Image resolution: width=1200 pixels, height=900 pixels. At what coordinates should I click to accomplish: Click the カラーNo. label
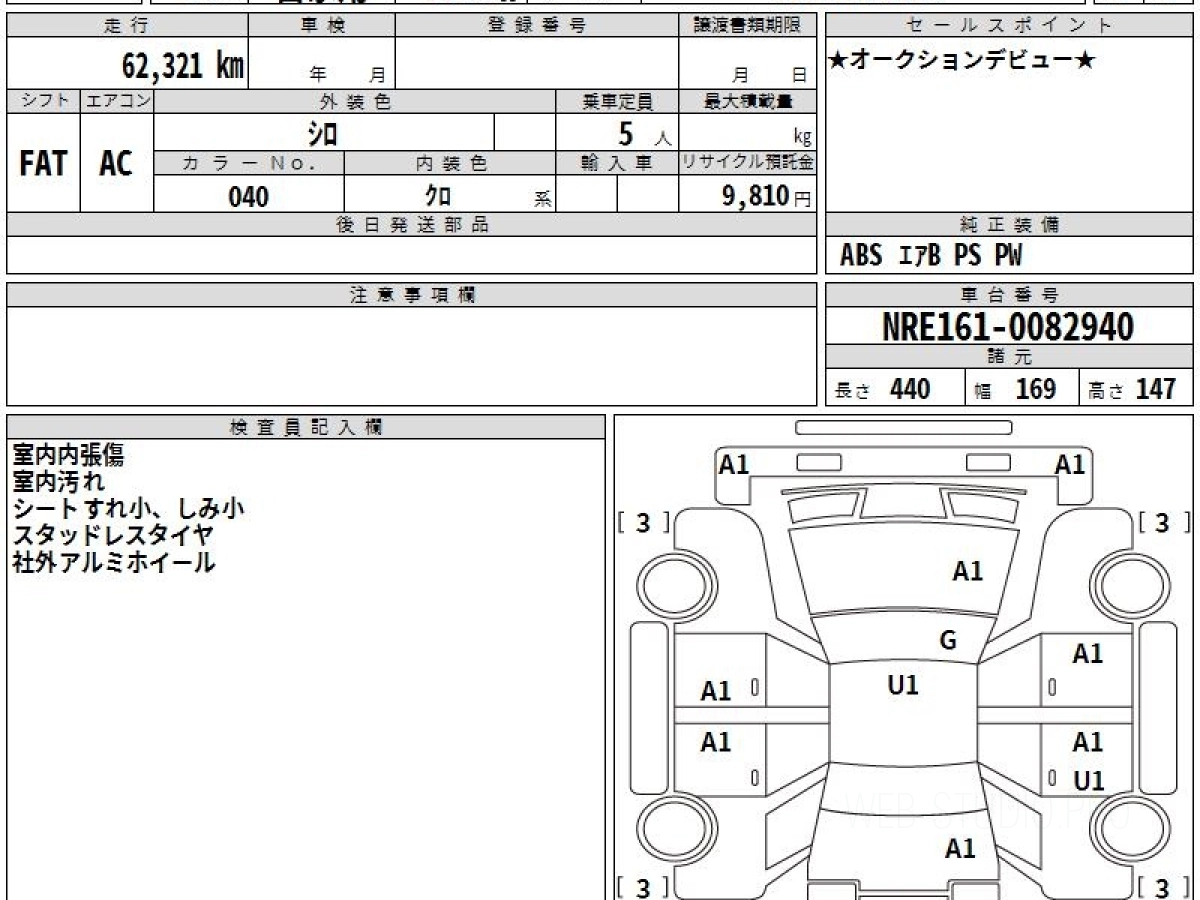(x=249, y=164)
